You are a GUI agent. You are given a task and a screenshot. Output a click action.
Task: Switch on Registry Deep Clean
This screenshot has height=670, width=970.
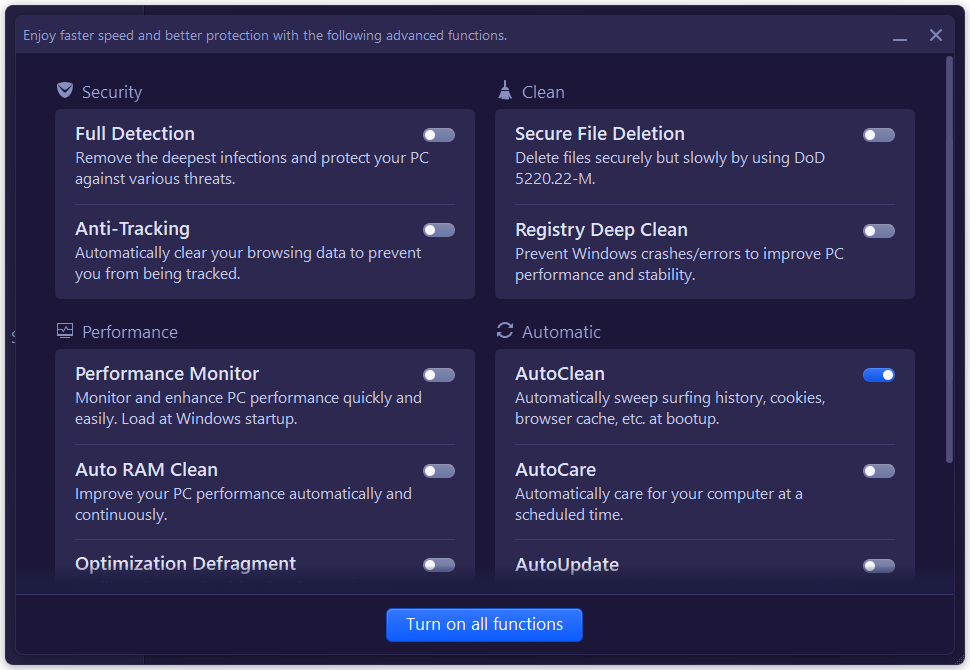878,230
